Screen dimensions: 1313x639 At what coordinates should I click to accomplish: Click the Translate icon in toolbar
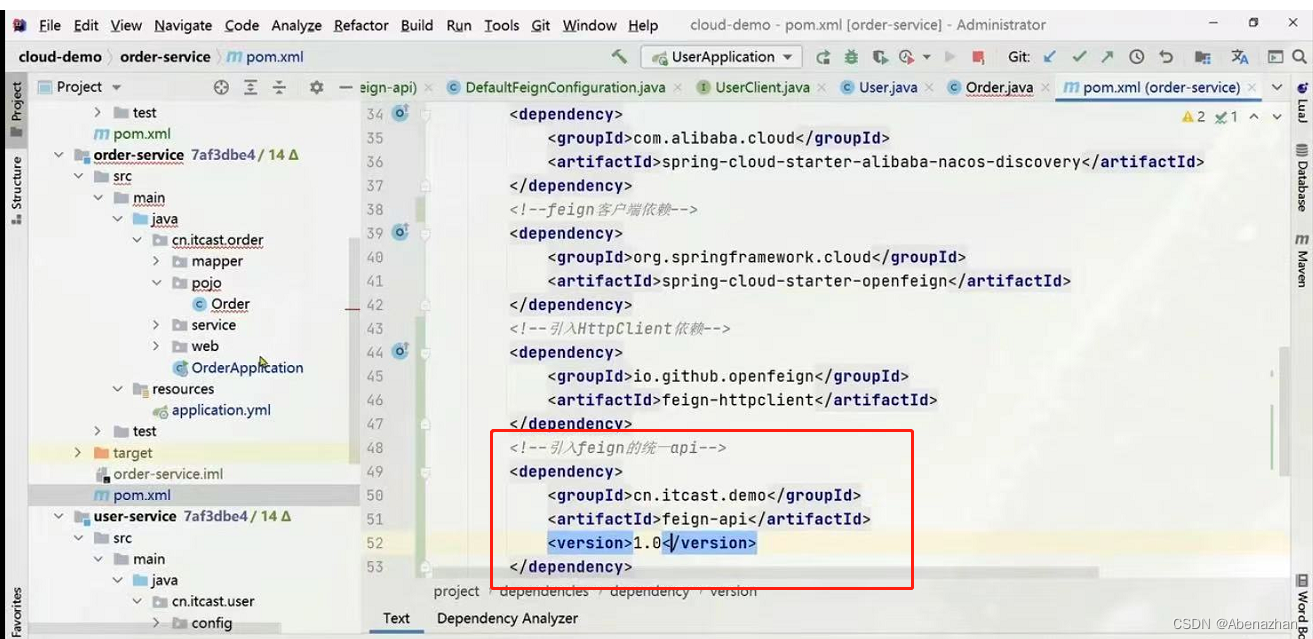[1240, 57]
